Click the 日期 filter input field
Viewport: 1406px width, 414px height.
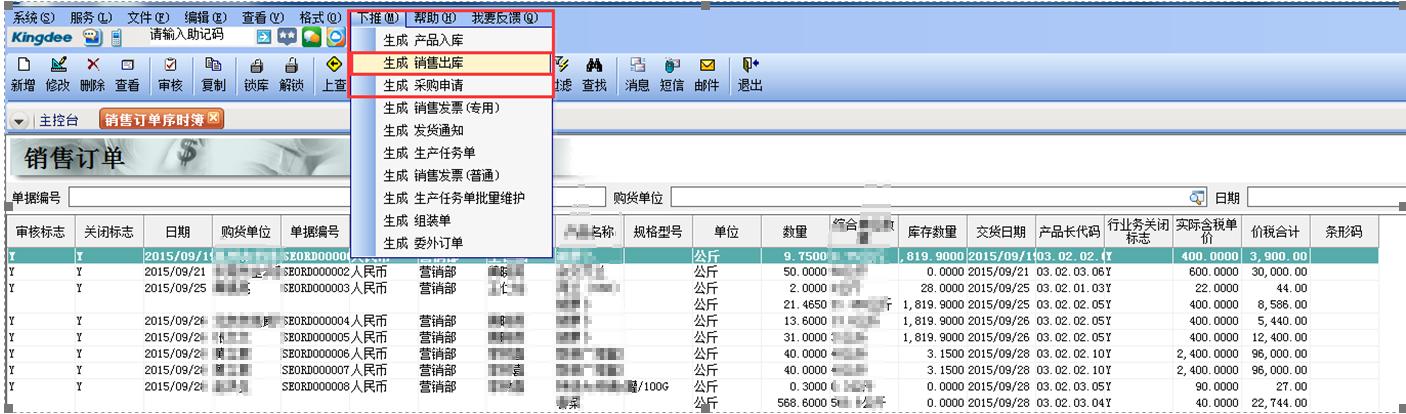1325,196
